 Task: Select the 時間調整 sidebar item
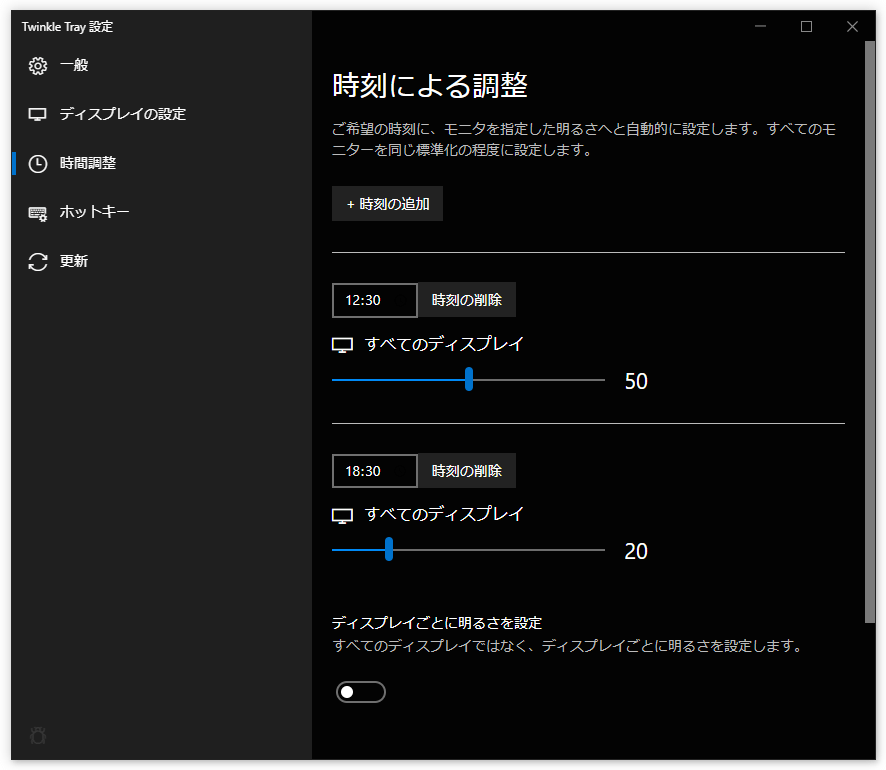(161, 164)
